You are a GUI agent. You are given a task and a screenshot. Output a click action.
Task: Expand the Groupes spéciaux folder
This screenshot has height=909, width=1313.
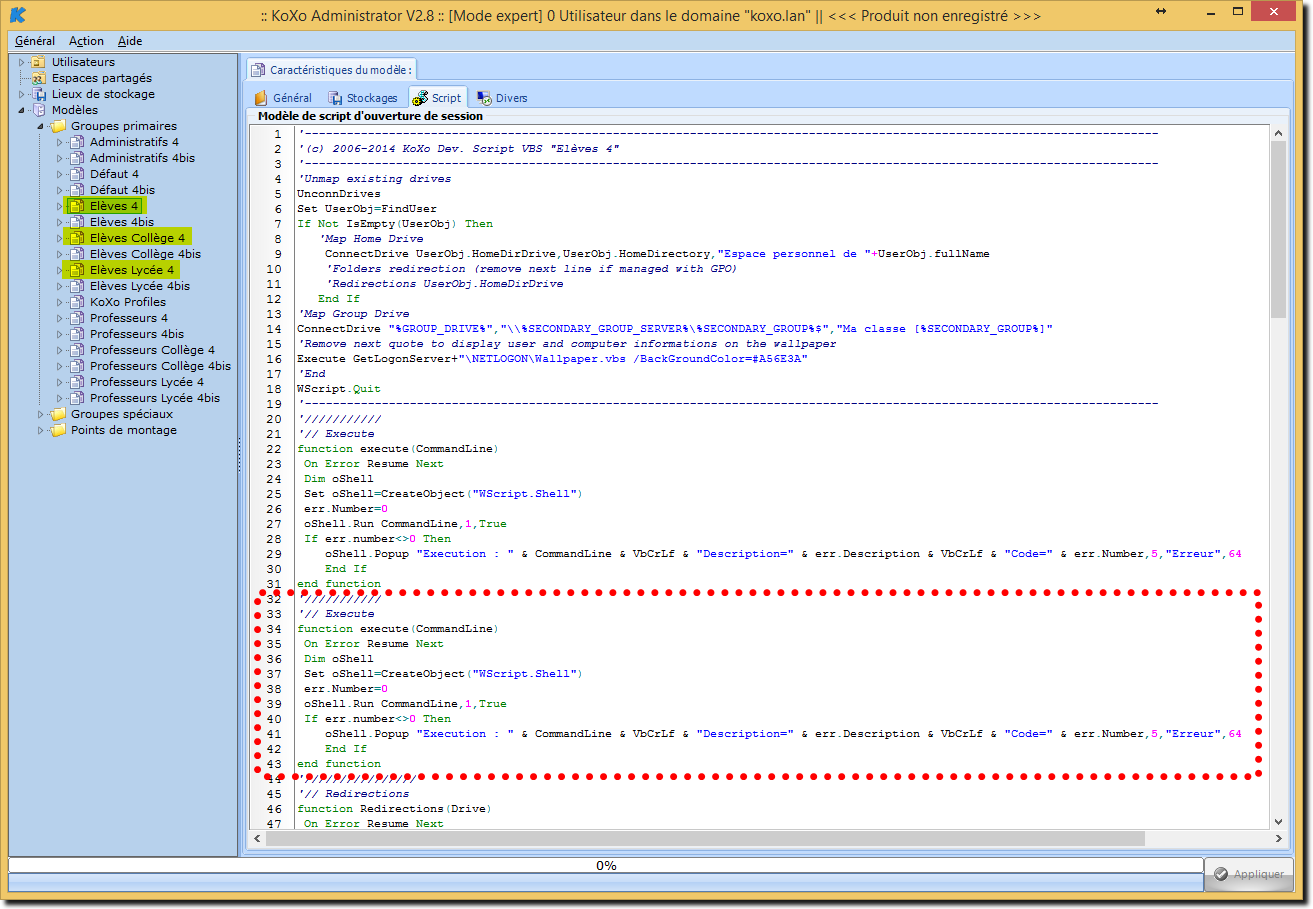tap(41, 414)
